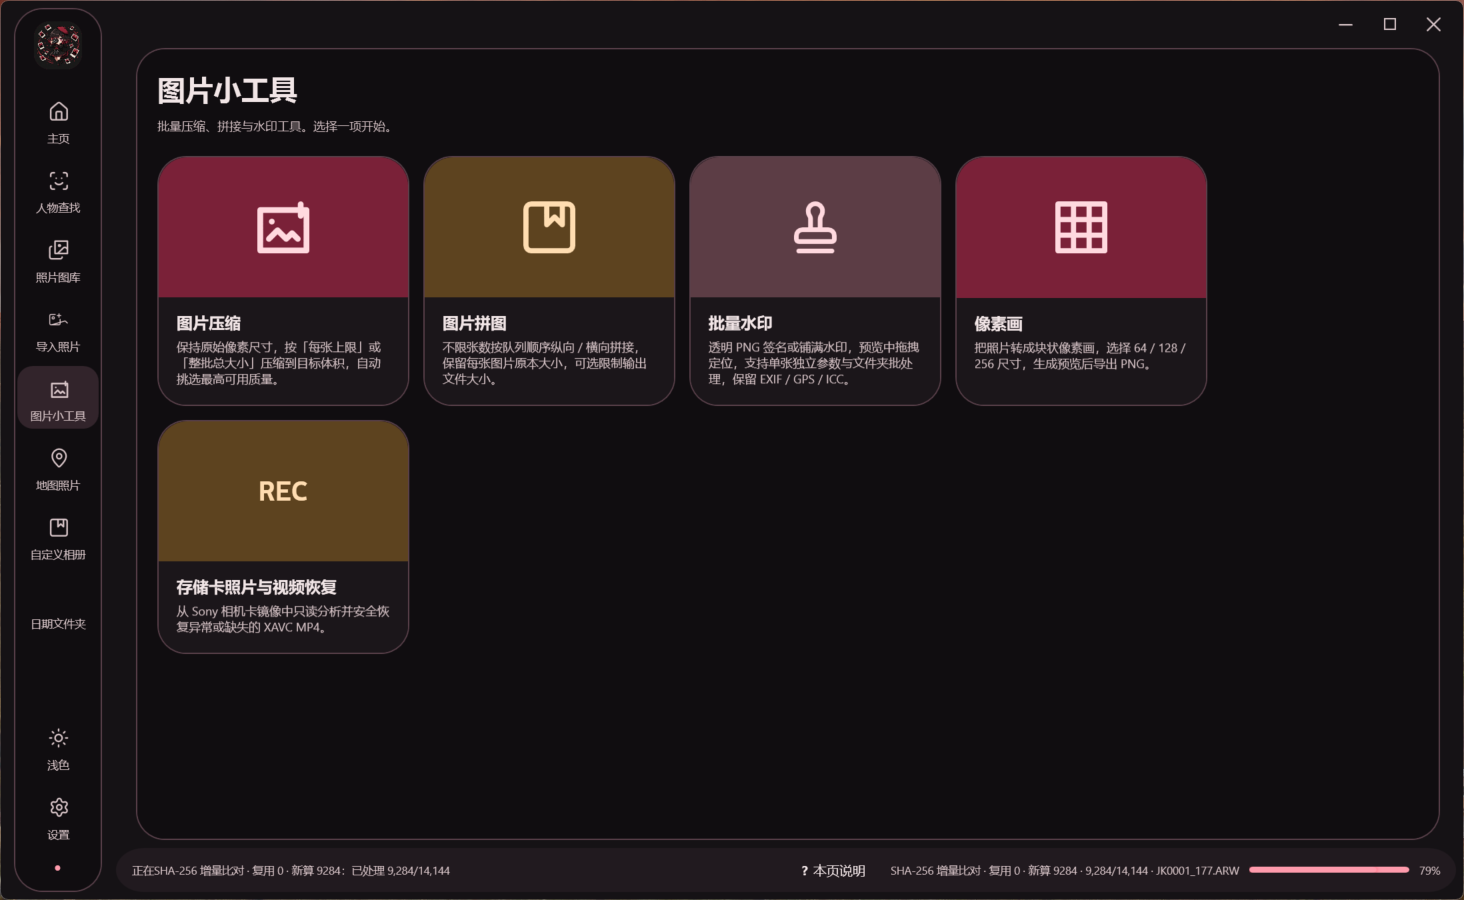Open 存储卡照片与视频恢复 card title
1464x900 pixels.
(x=256, y=587)
